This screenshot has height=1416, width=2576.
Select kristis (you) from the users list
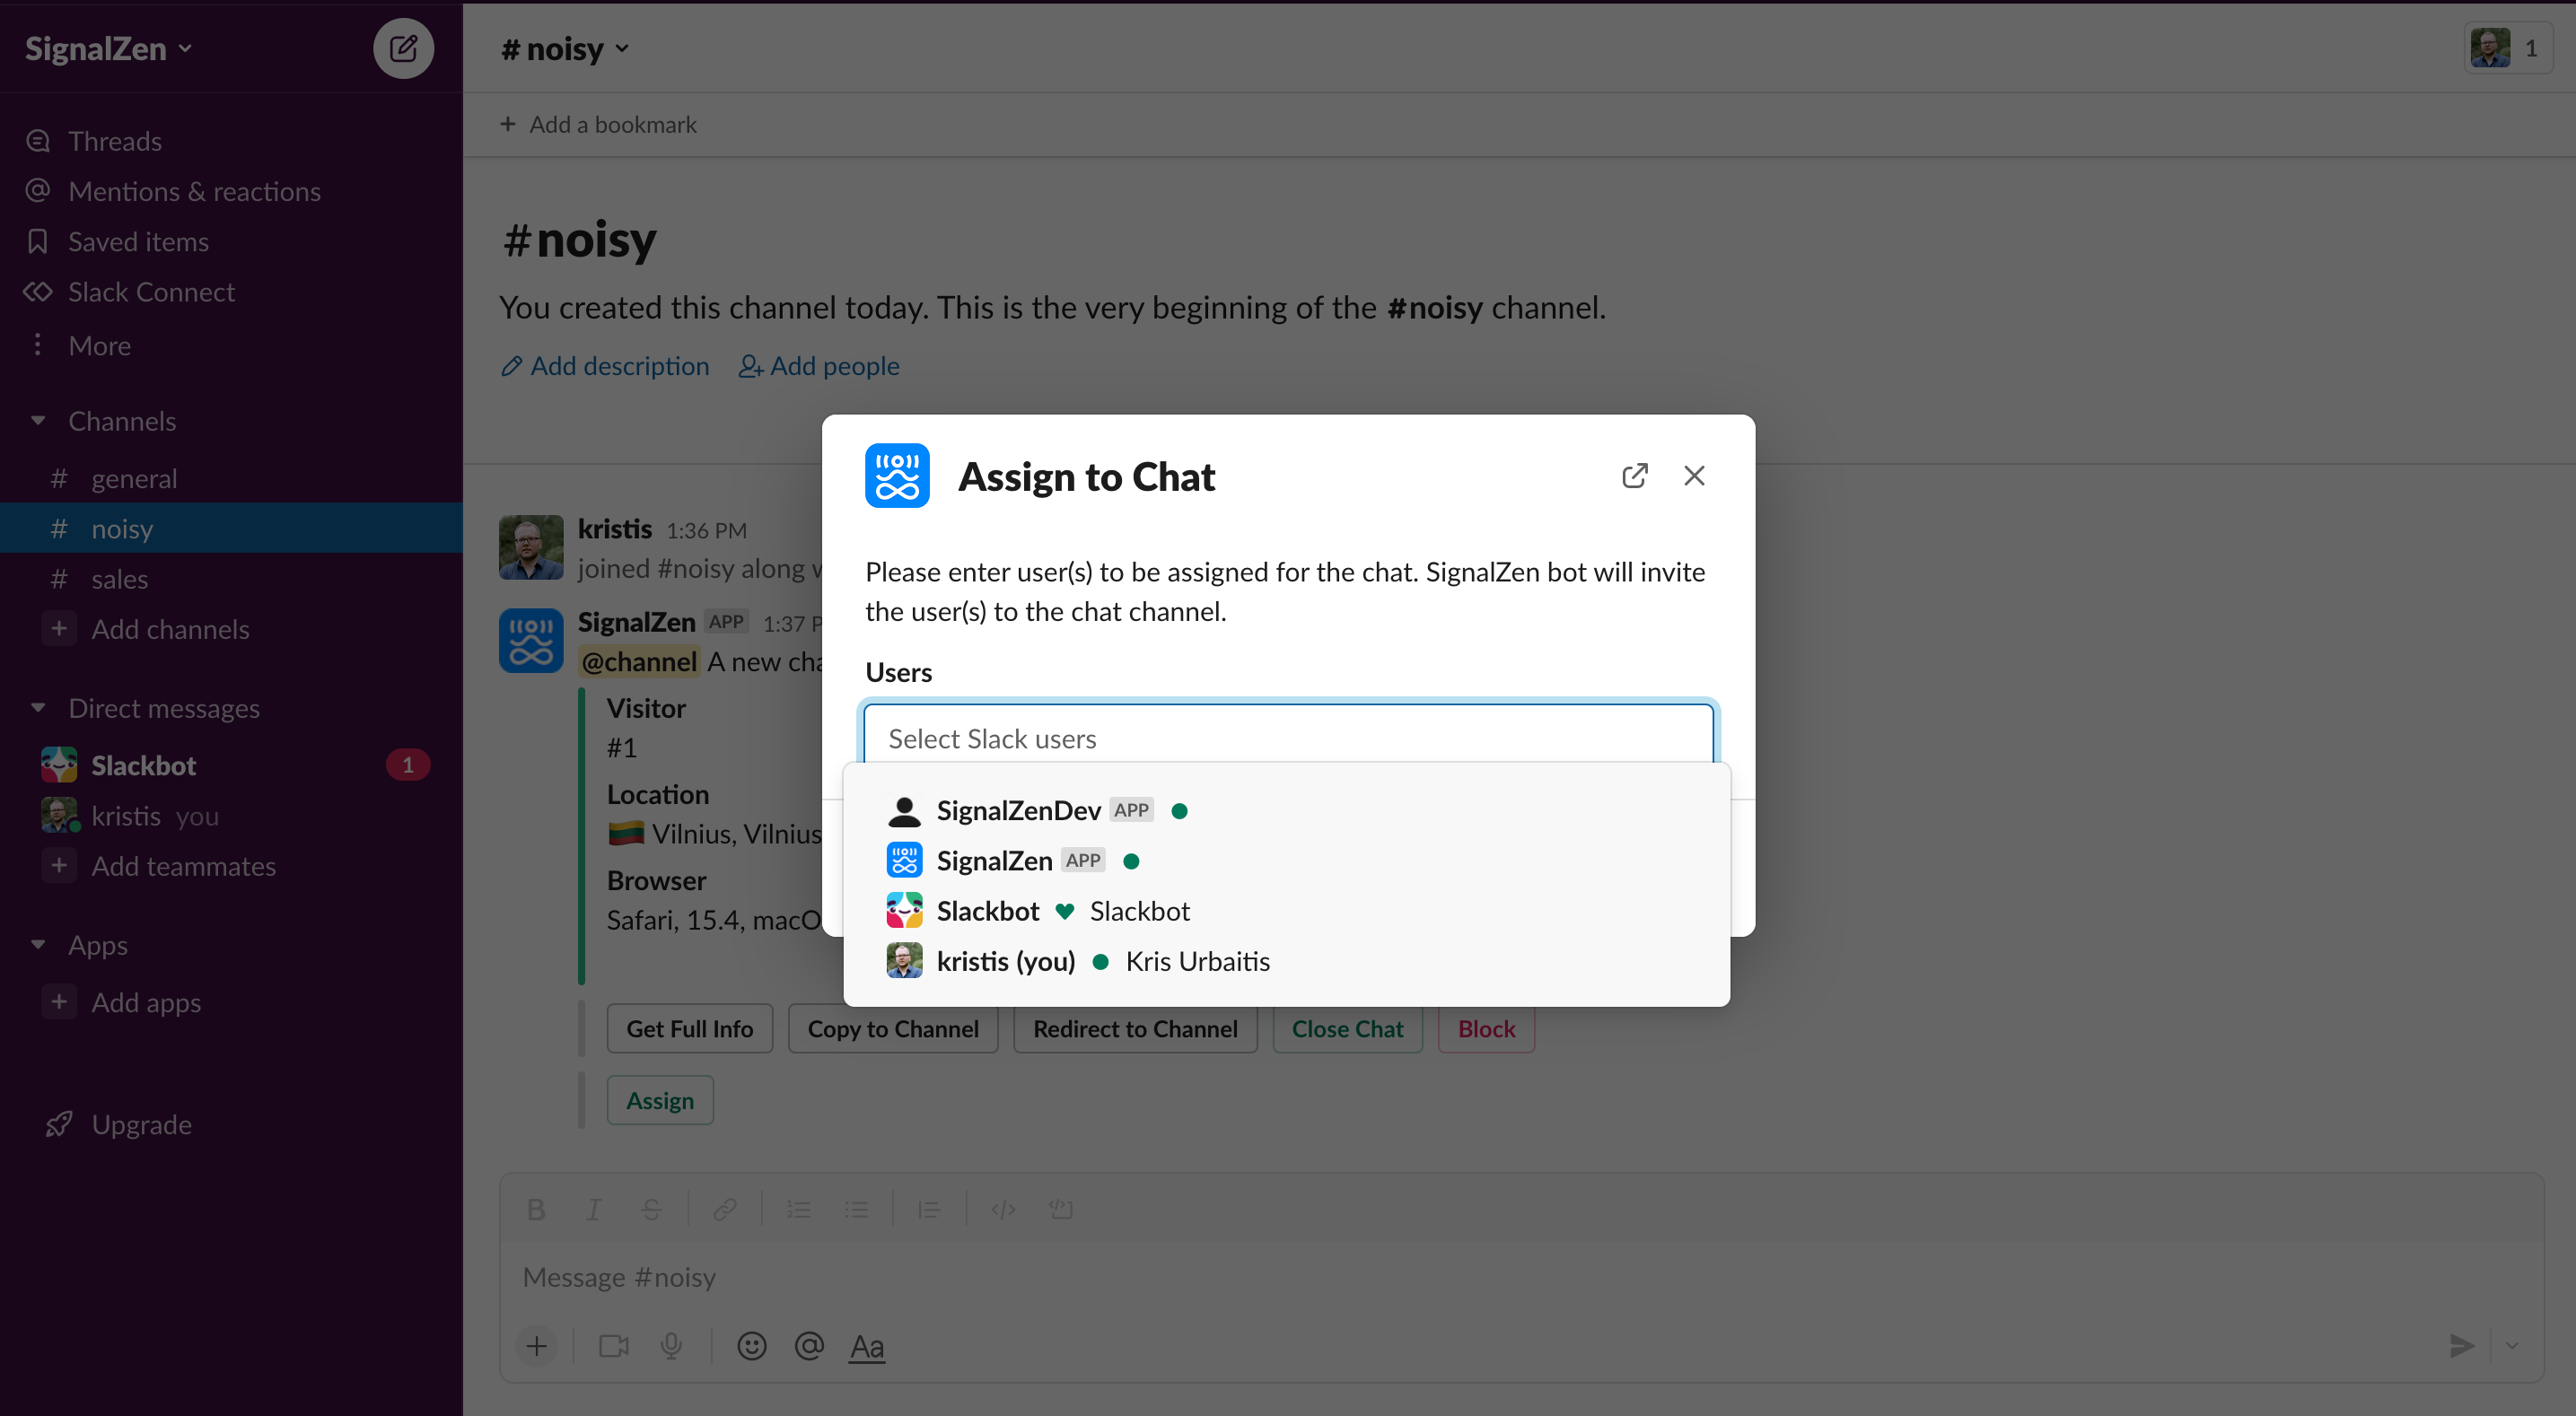click(x=1287, y=961)
